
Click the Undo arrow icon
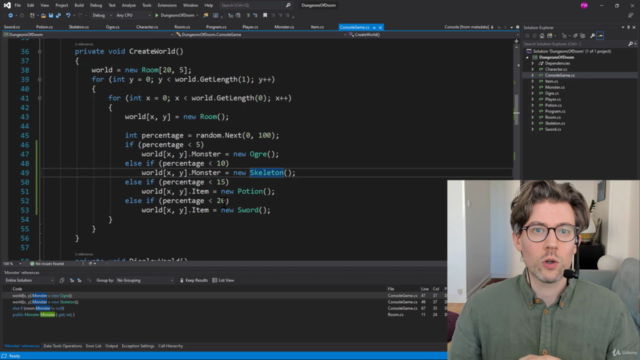[x=68, y=16]
